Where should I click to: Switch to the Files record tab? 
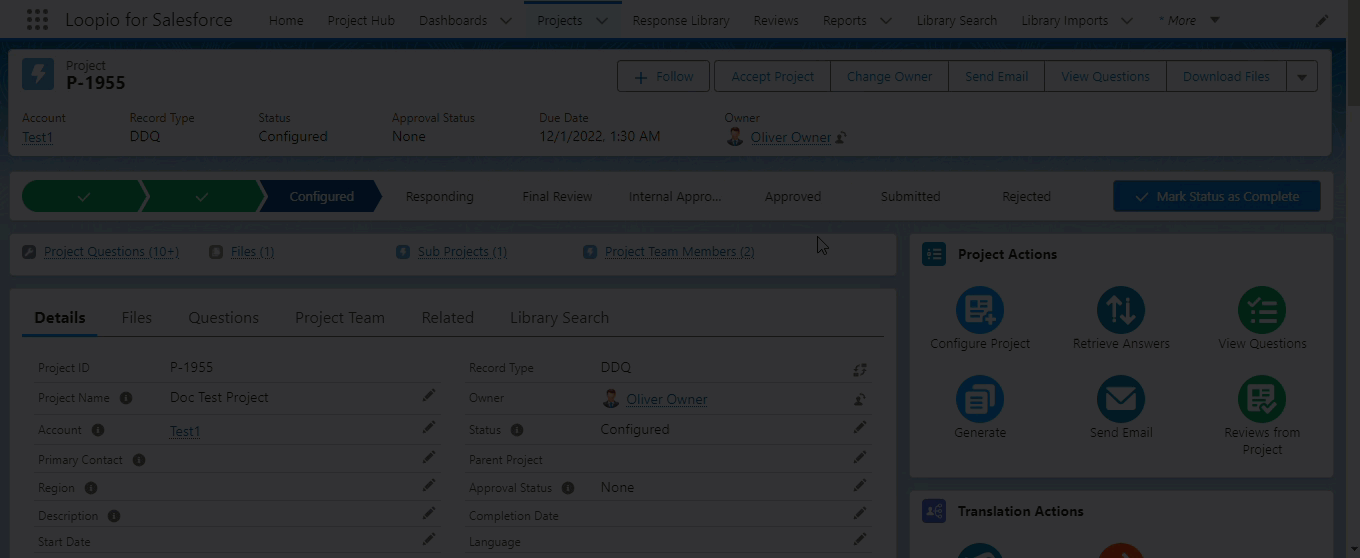point(137,317)
